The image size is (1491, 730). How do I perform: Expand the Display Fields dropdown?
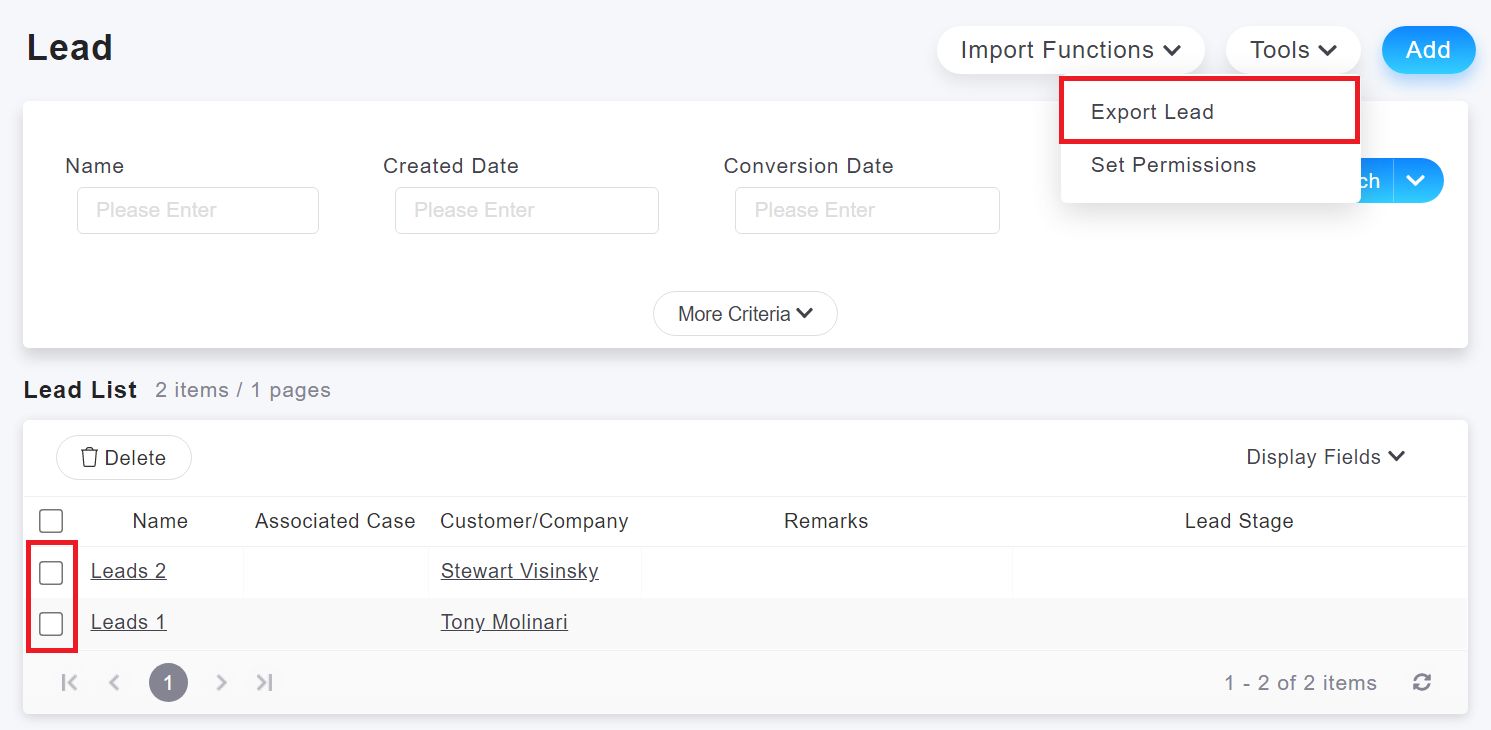1325,457
